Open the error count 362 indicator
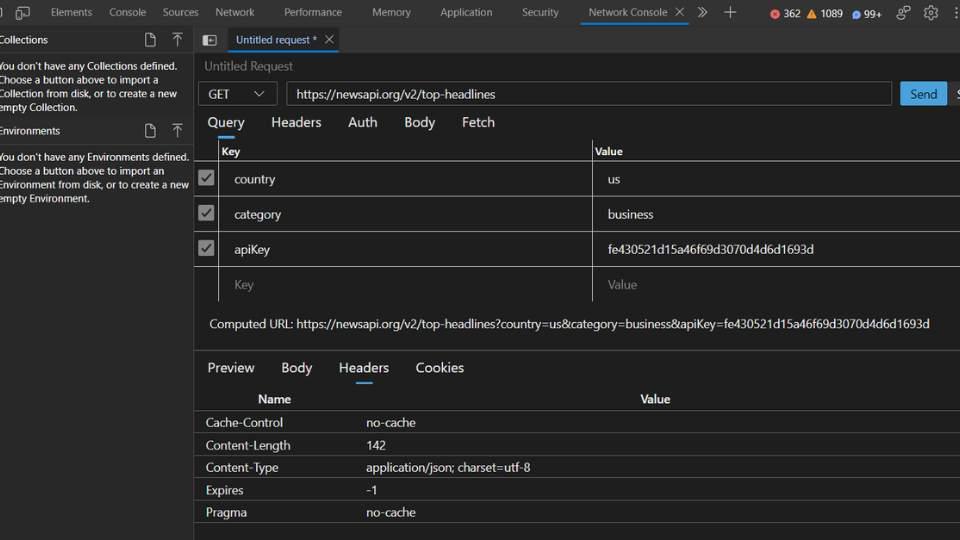This screenshot has height=540, width=960. pyautogui.click(x=785, y=13)
